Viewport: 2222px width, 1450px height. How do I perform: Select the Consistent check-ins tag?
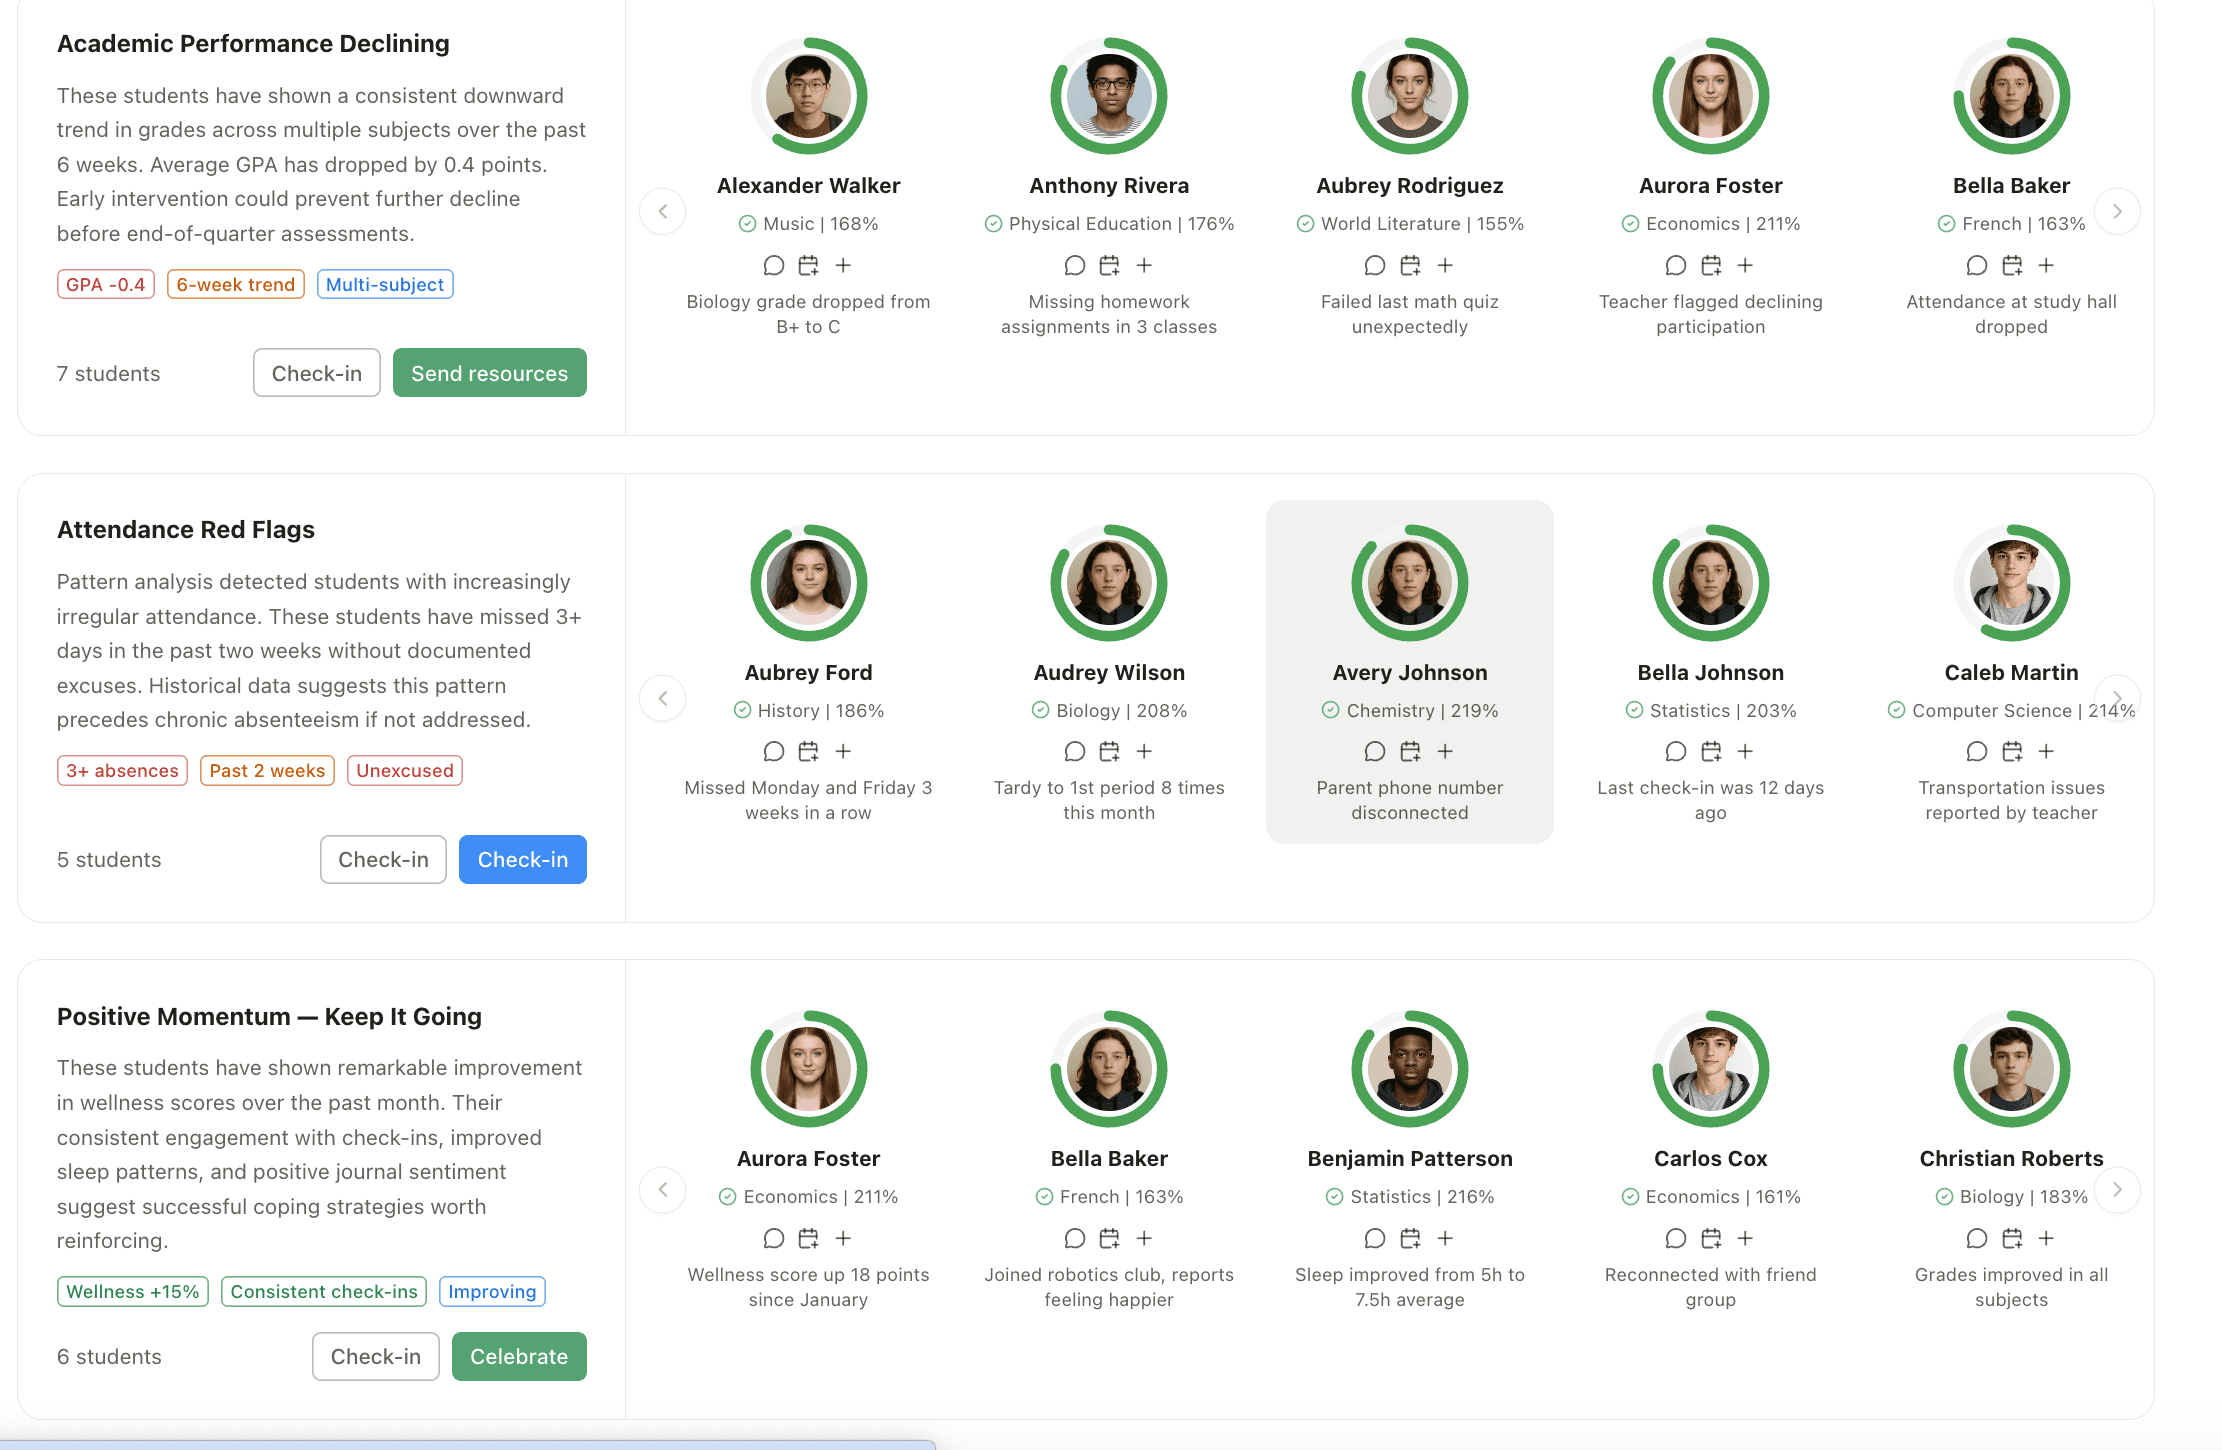323,1291
